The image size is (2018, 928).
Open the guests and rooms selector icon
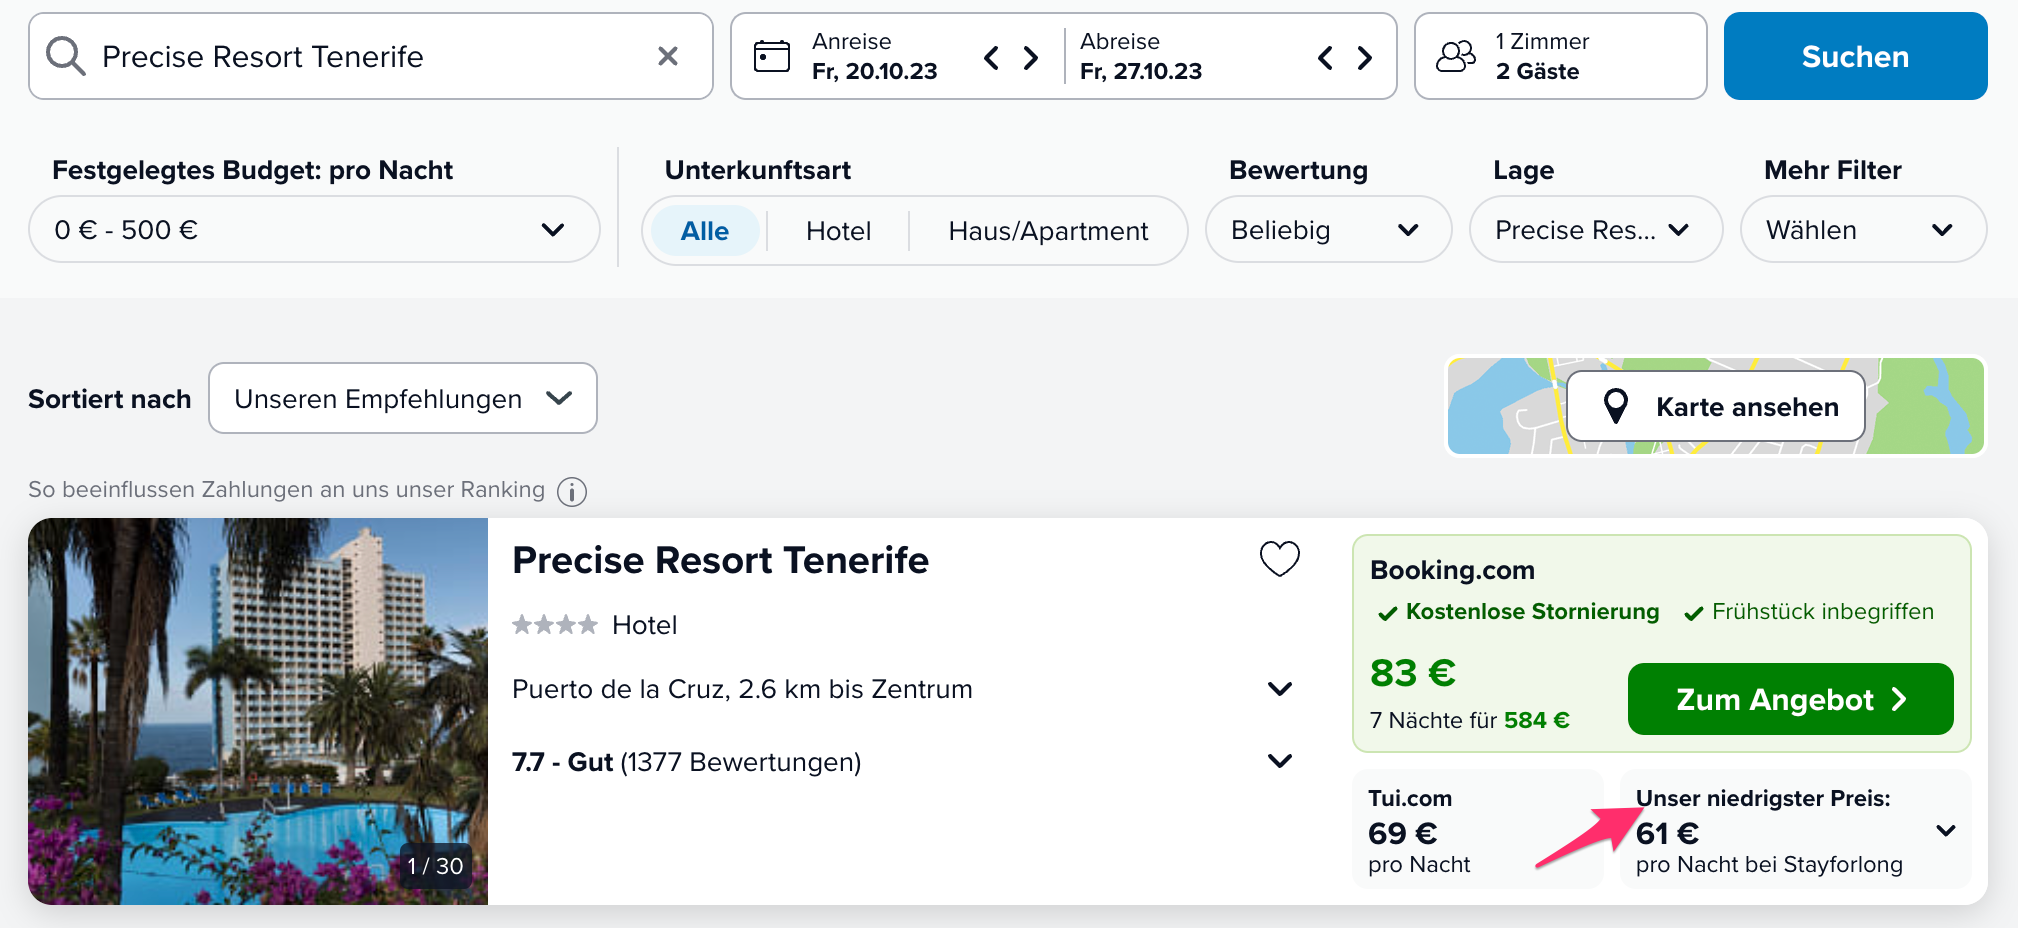coord(1456,56)
